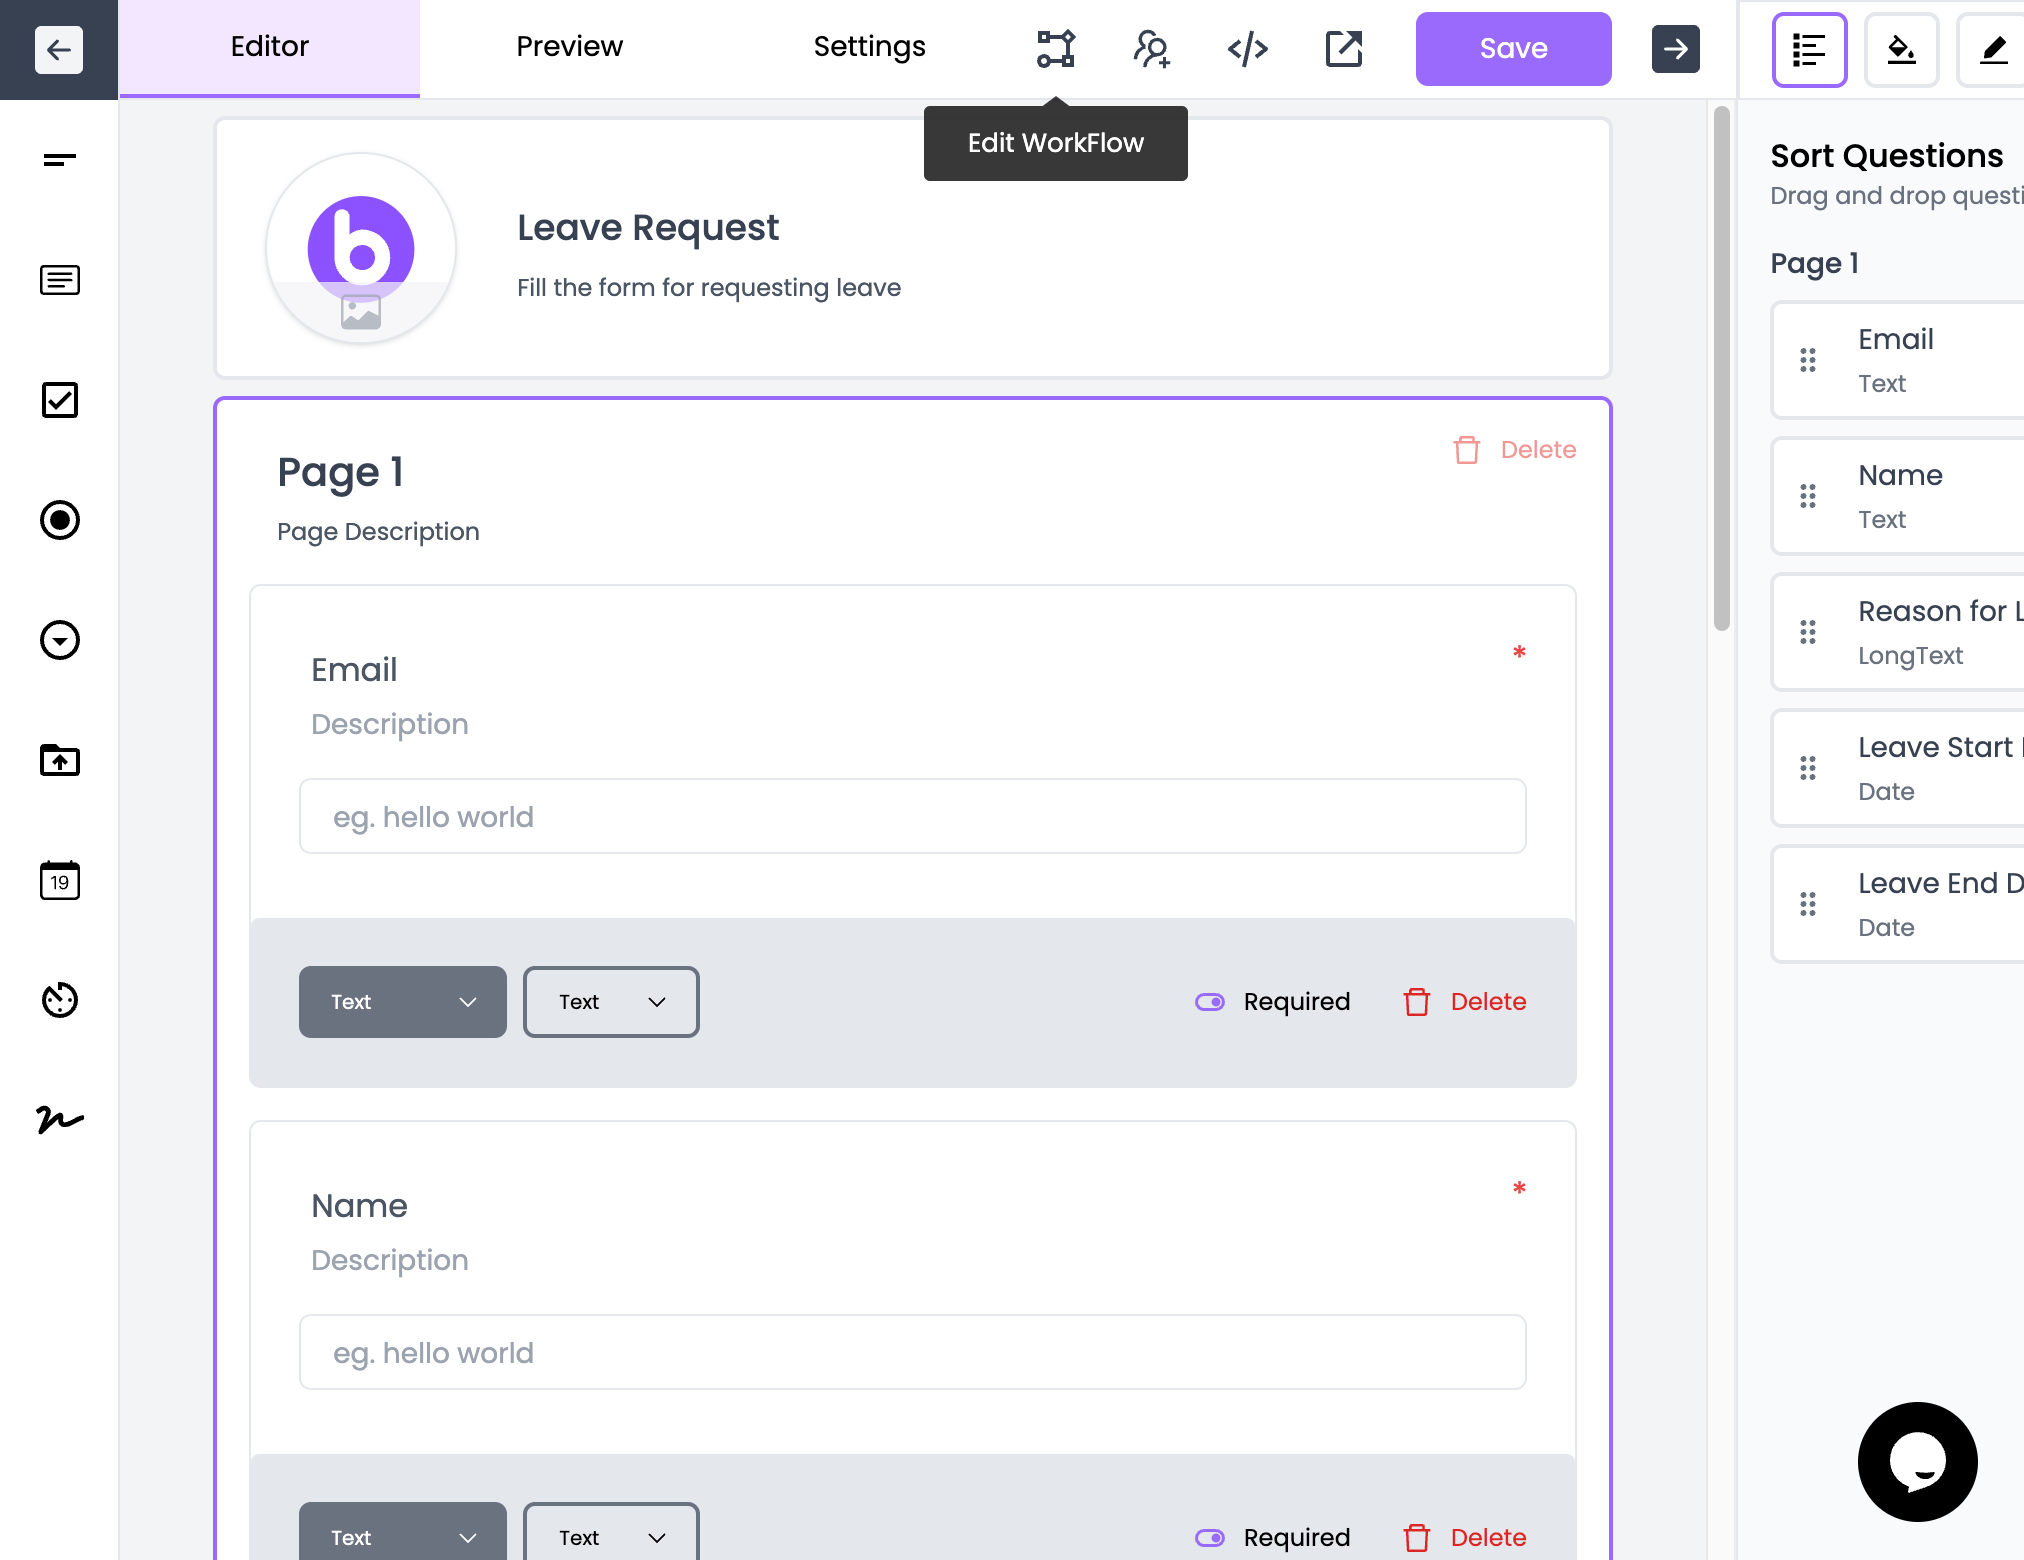Viewport: 2024px width, 1560px height.
Task: Select the external link/preview toolbar icon
Action: [1344, 46]
